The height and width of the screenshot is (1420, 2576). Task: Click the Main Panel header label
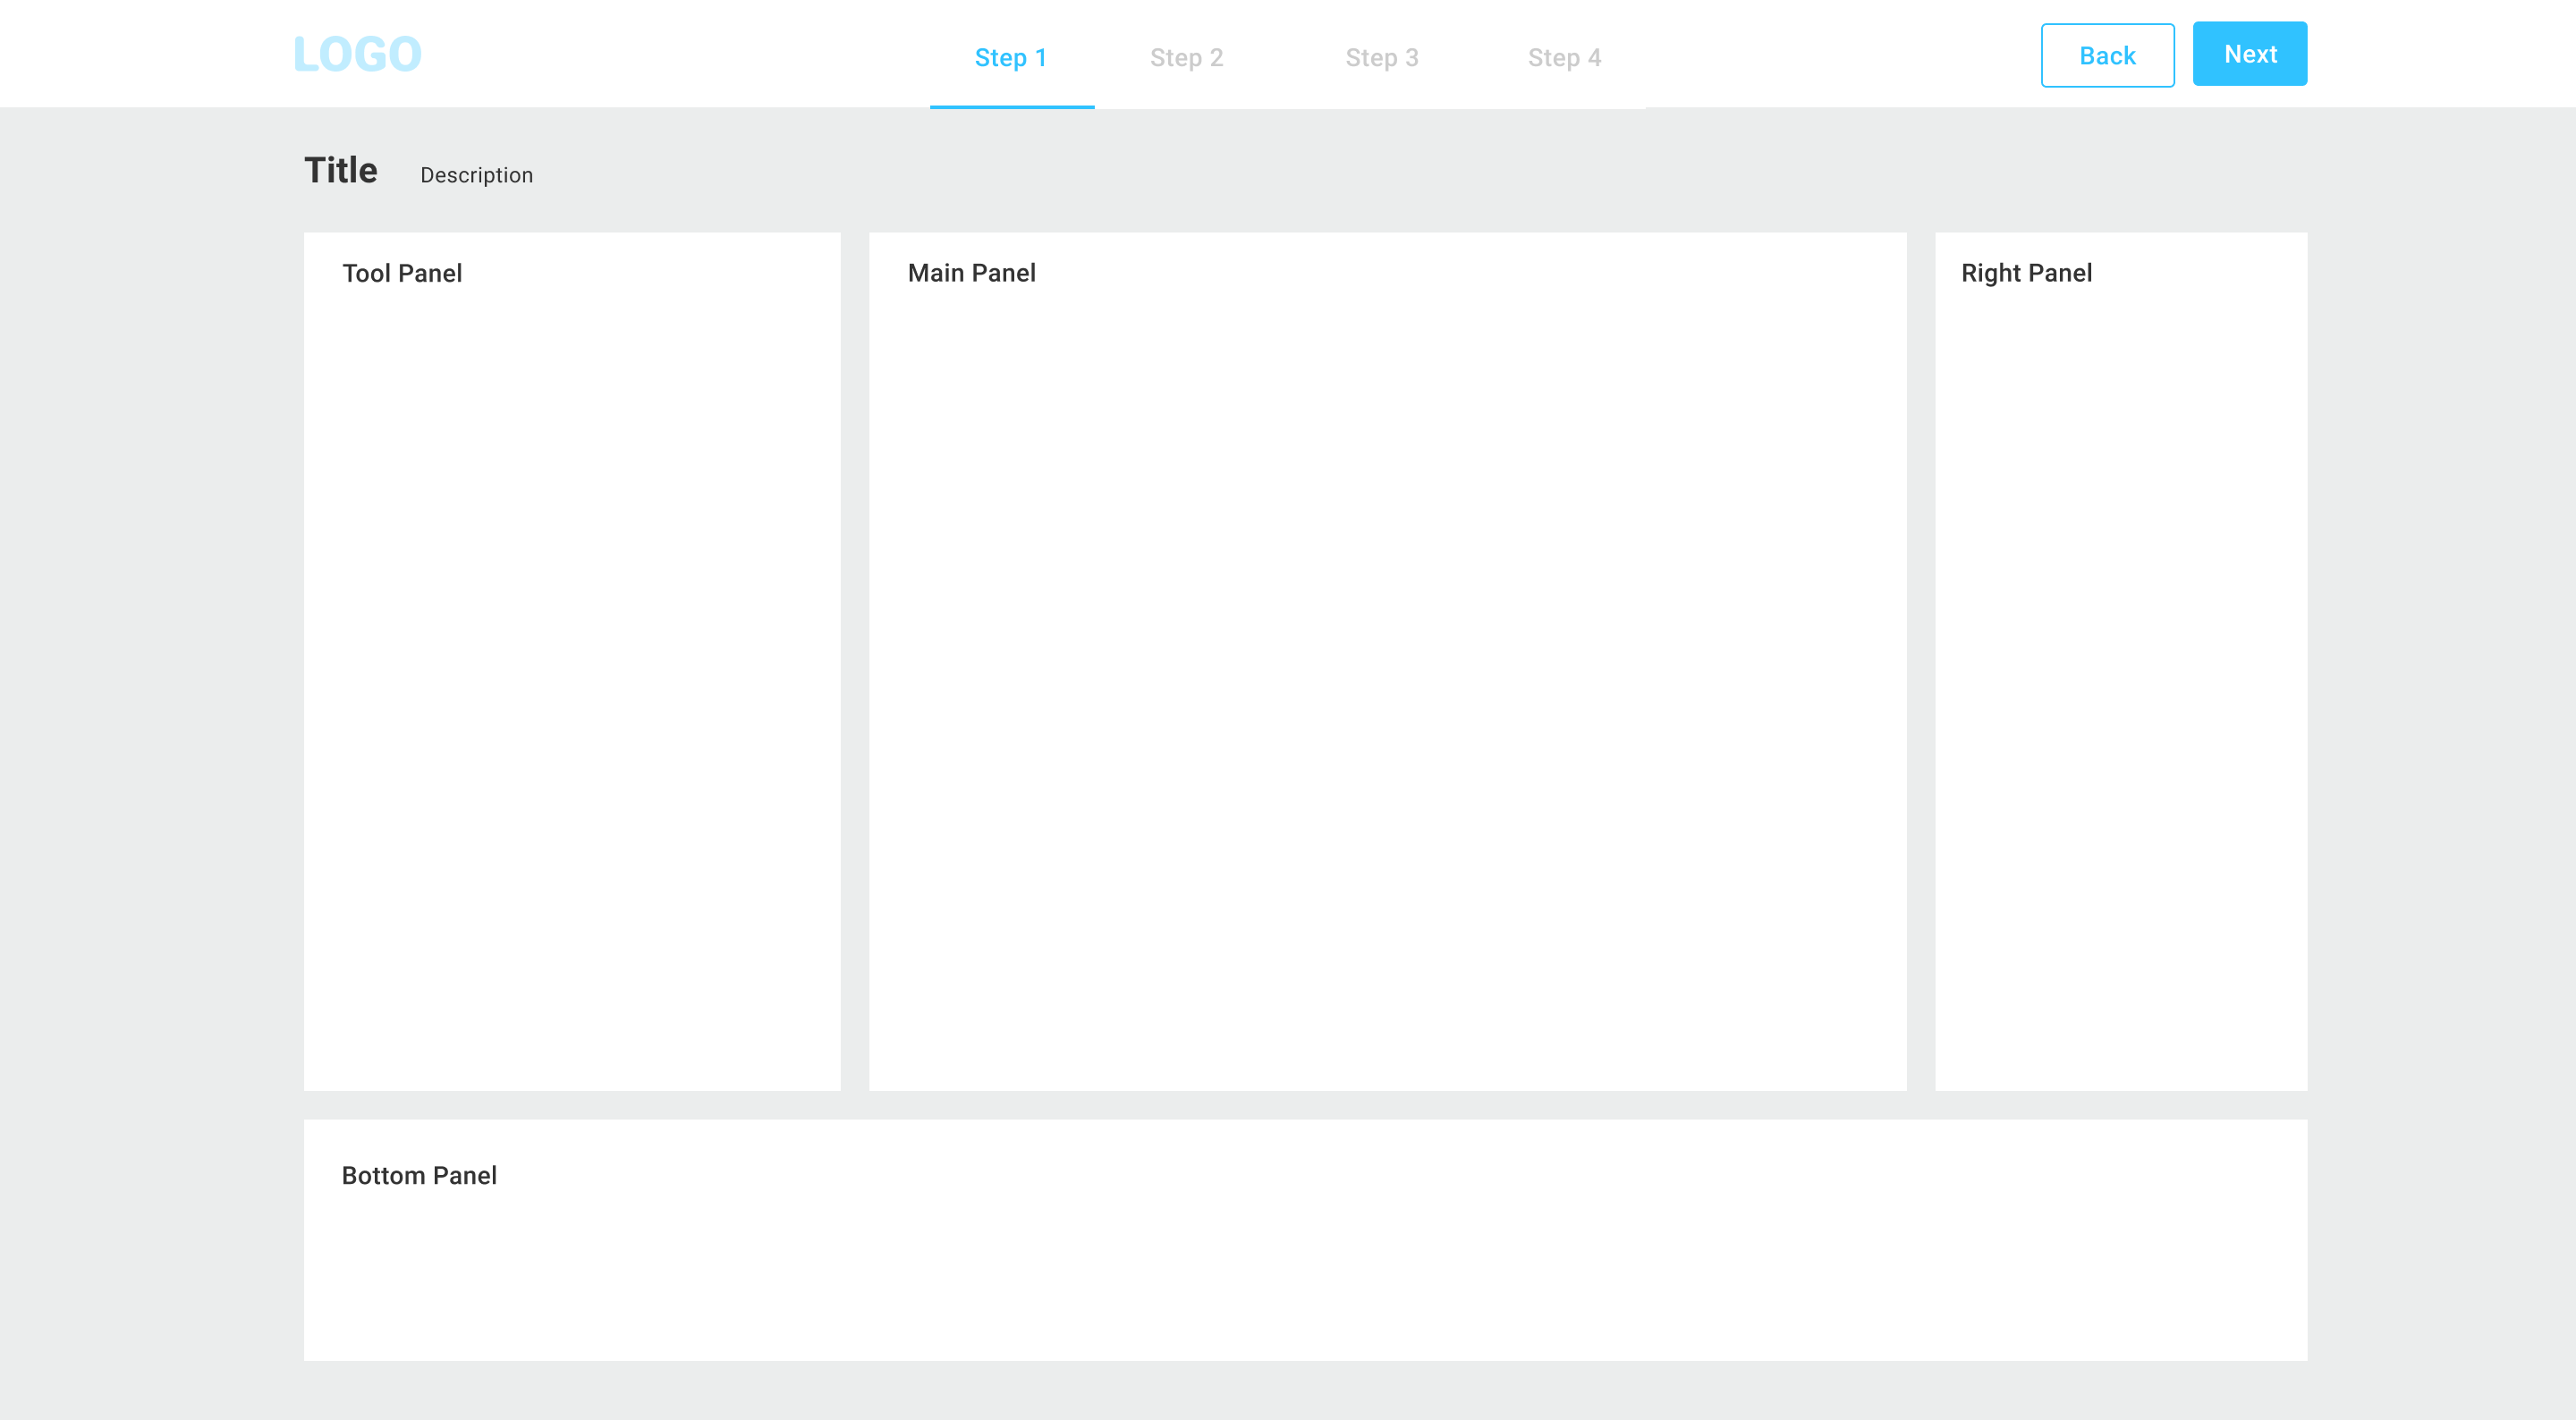[971, 272]
